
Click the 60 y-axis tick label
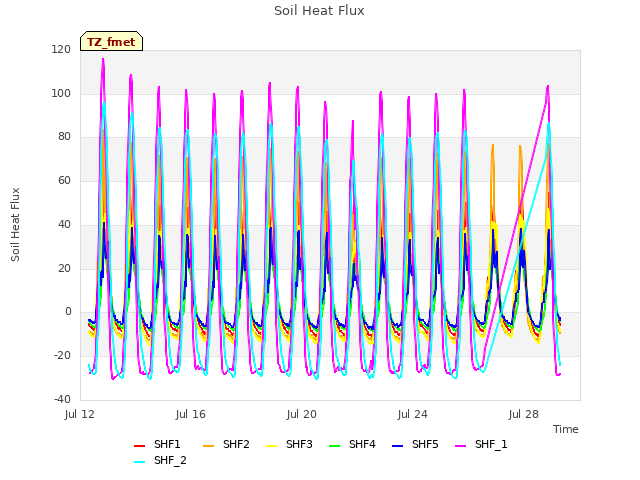point(64,180)
